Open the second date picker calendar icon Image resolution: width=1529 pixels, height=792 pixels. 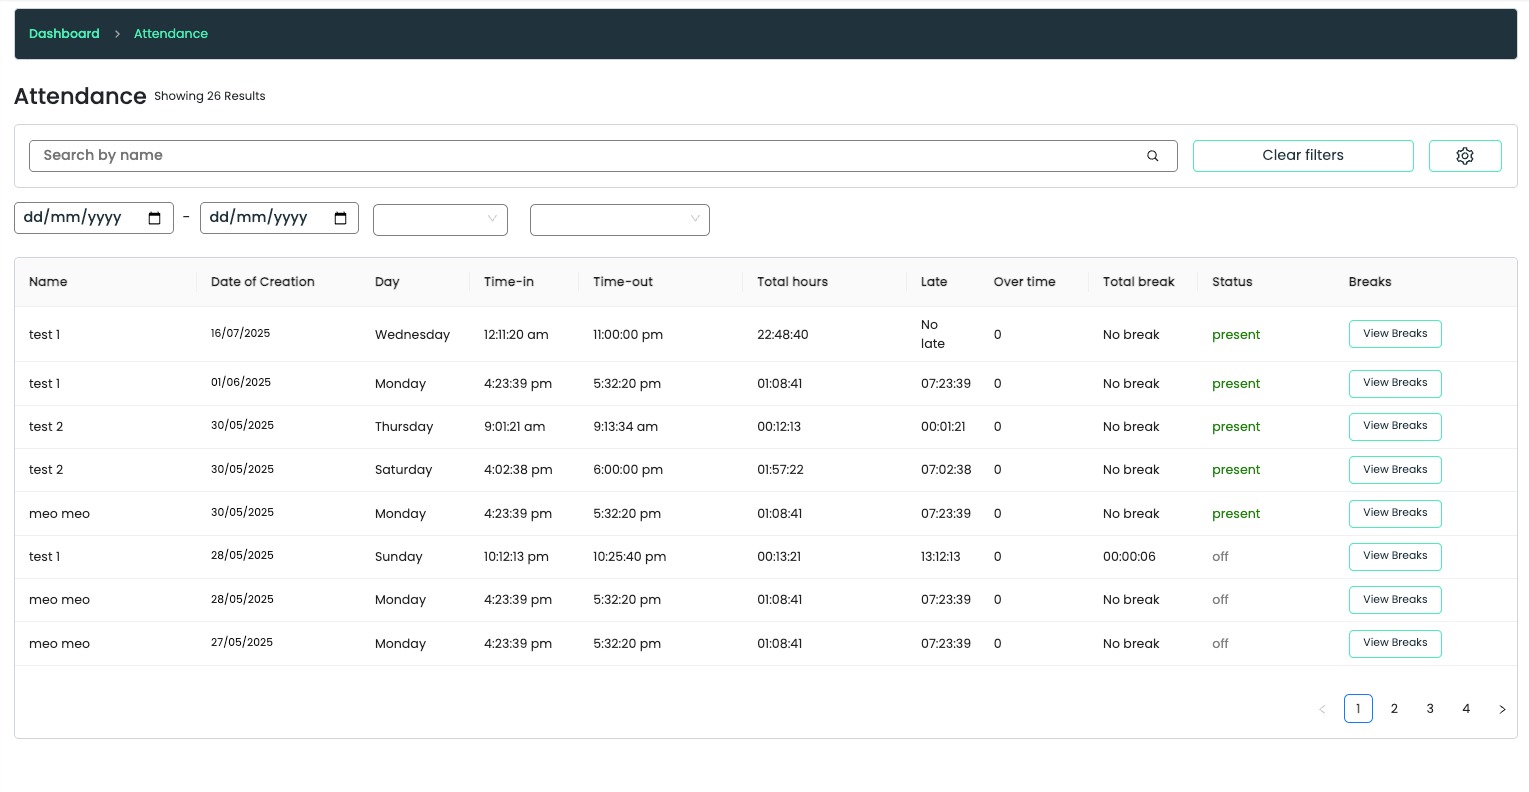[x=340, y=217]
